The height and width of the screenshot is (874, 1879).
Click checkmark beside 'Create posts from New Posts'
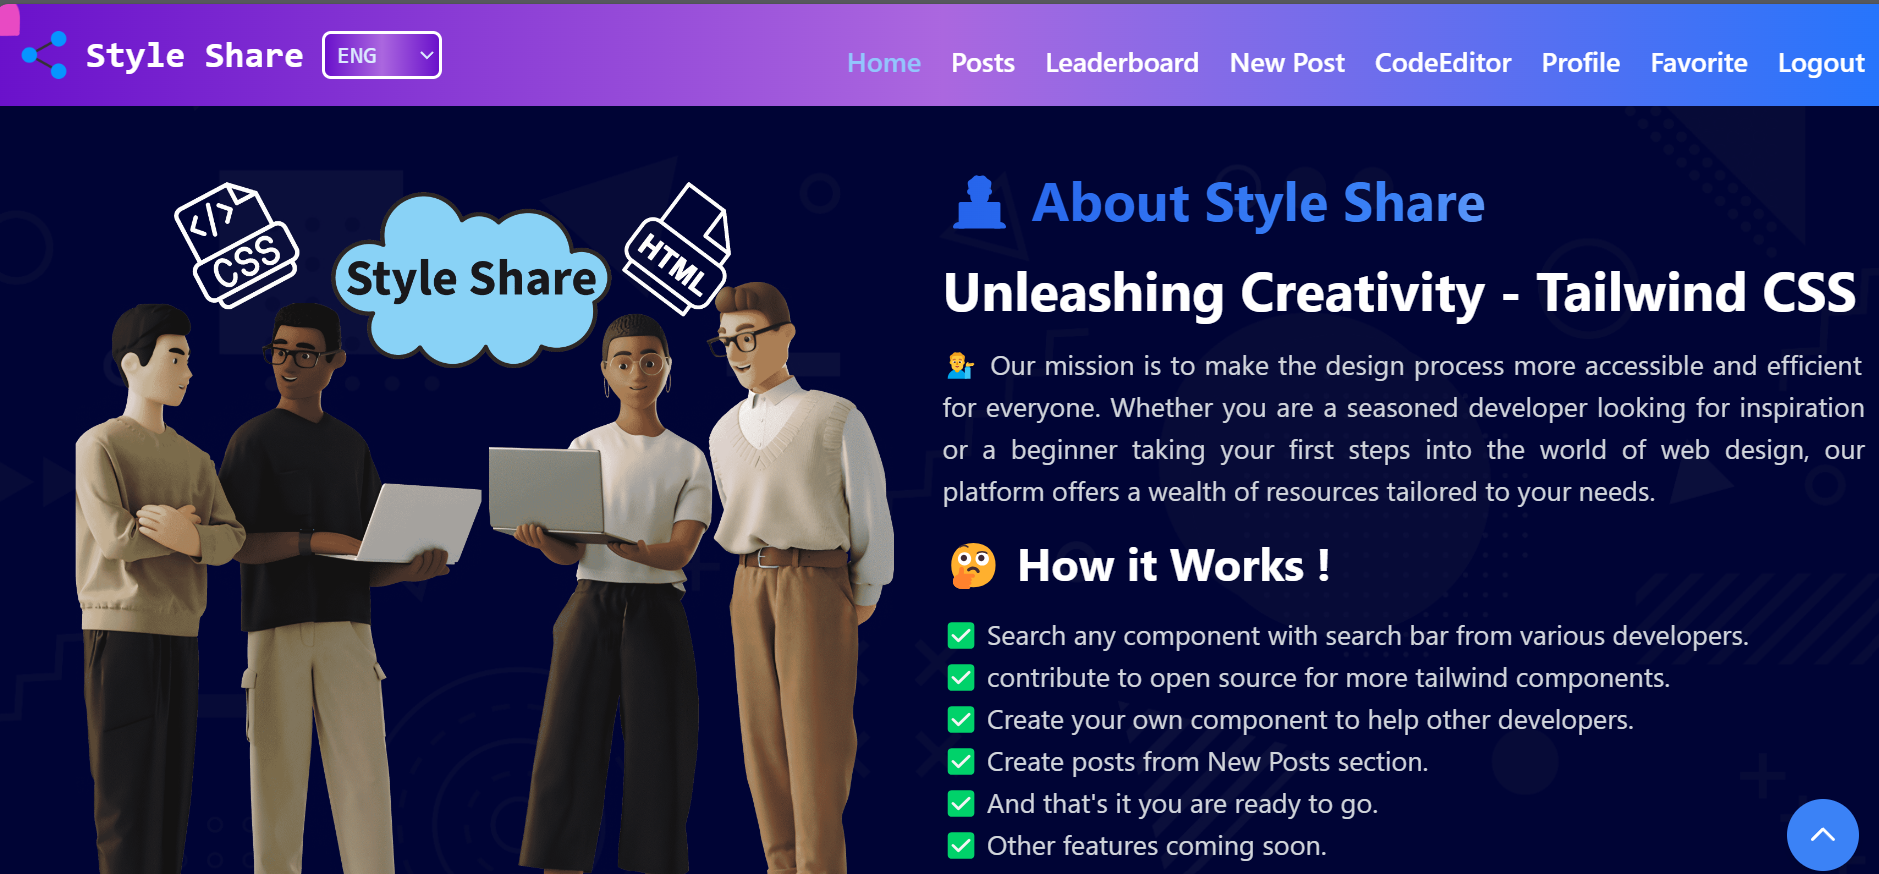[x=961, y=762]
